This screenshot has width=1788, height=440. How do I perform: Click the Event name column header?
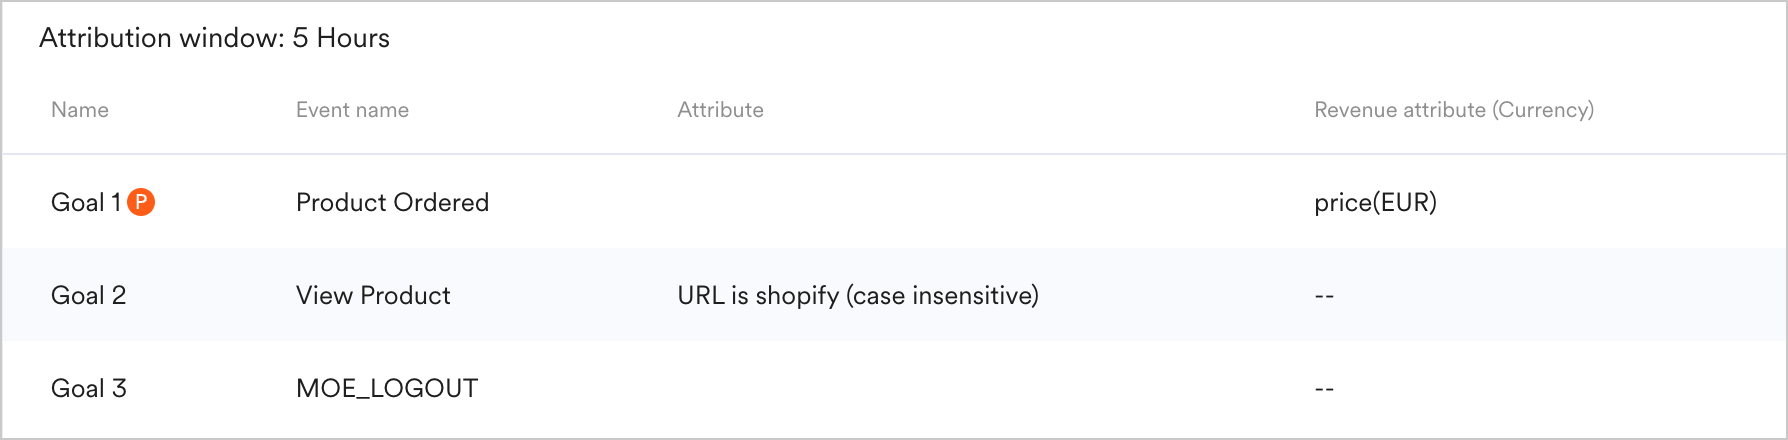pos(352,110)
